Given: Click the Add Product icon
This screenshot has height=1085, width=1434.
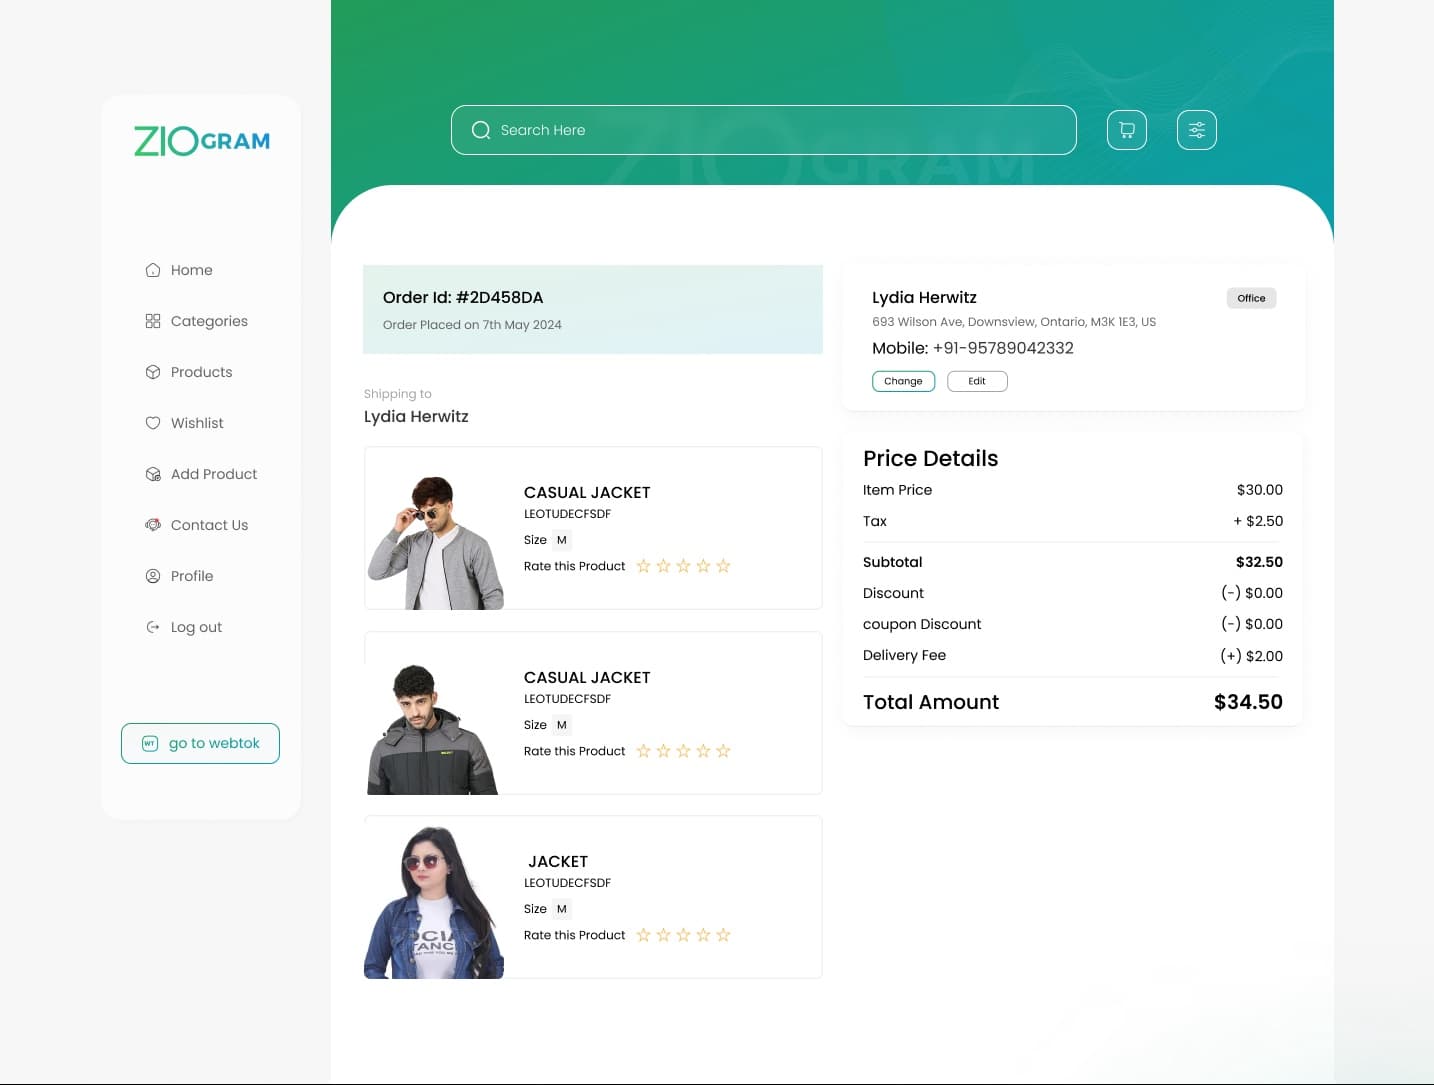Looking at the screenshot, I should tap(153, 474).
